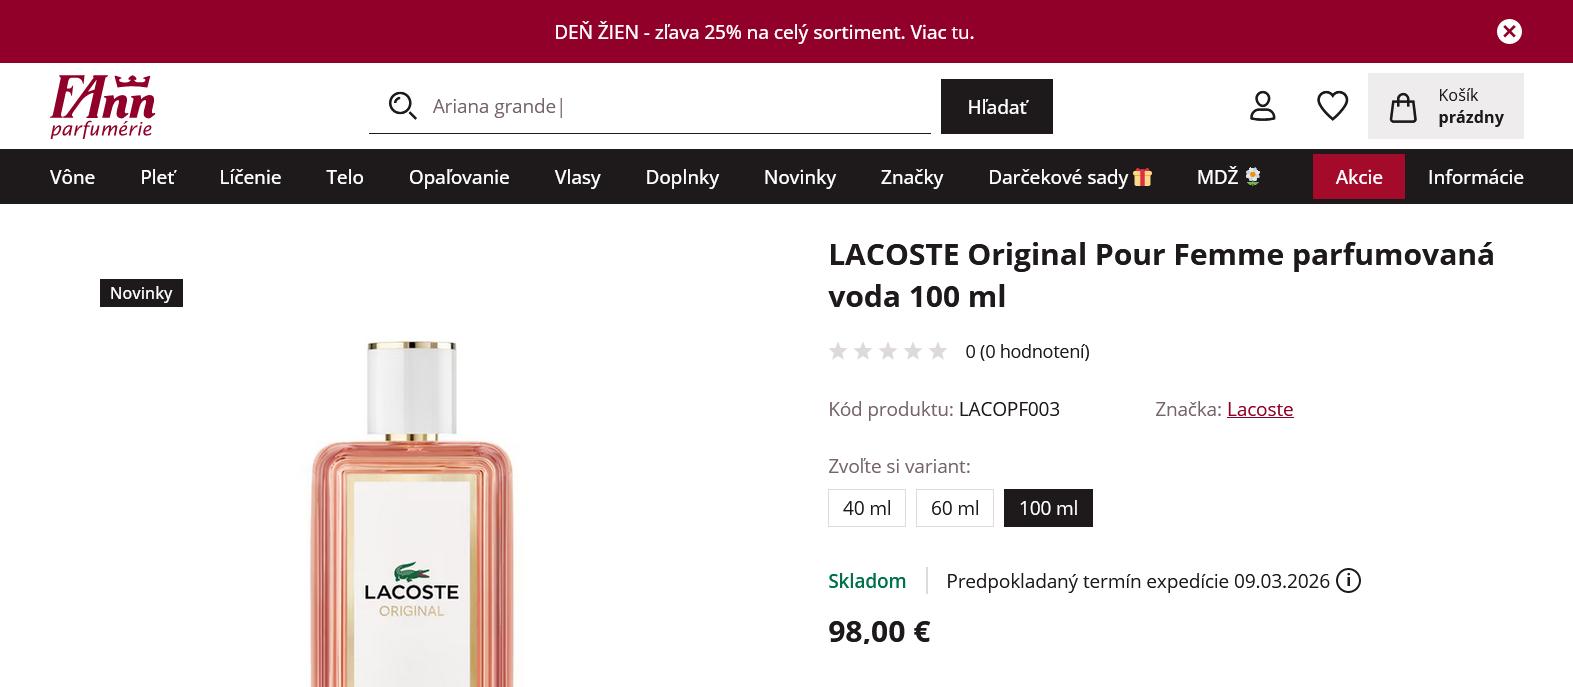Select the 60 ml variant

(x=954, y=508)
